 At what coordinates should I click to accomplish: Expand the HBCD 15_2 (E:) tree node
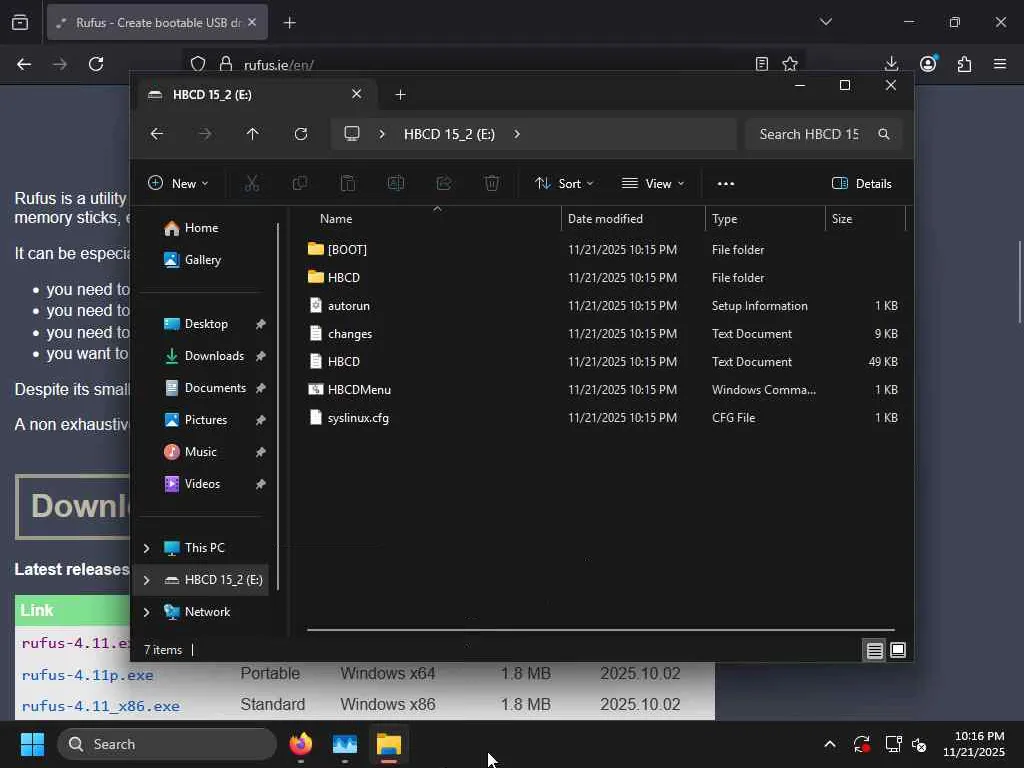(146, 580)
